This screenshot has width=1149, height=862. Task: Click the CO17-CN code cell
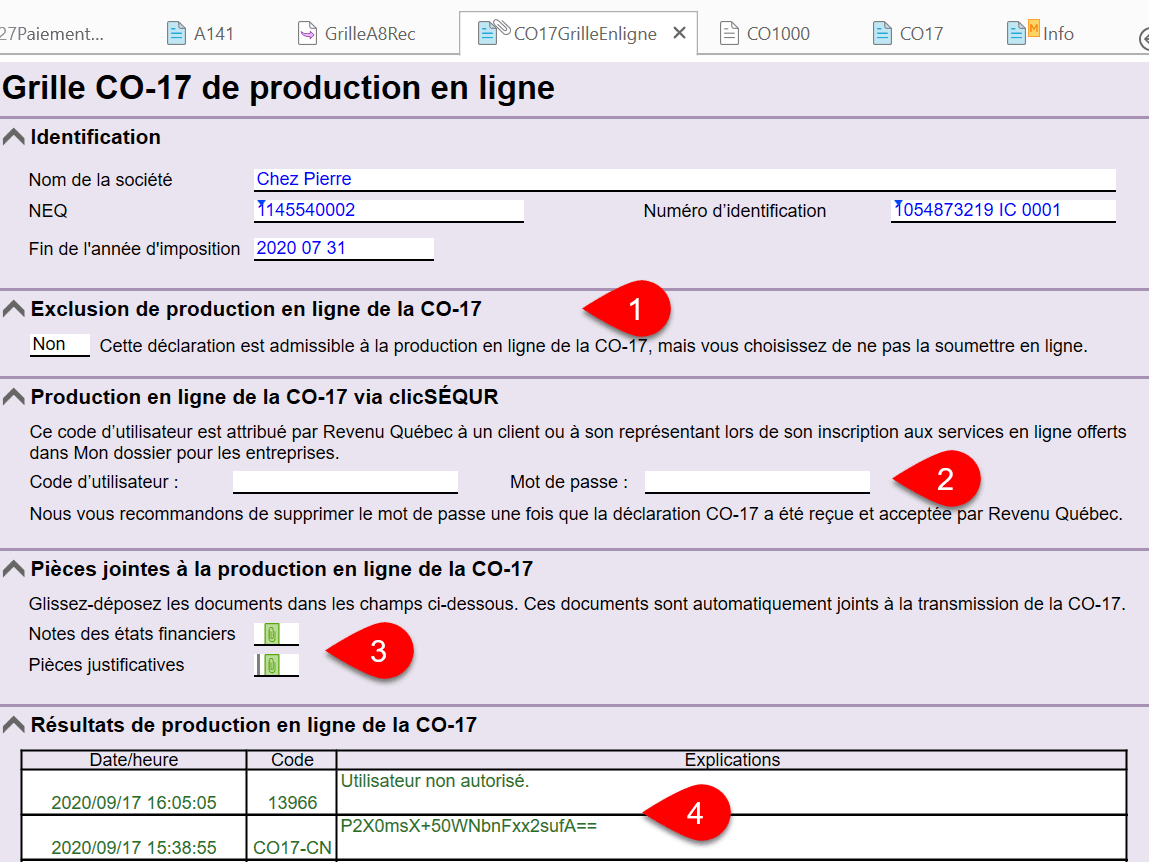[x=292, y=837]
